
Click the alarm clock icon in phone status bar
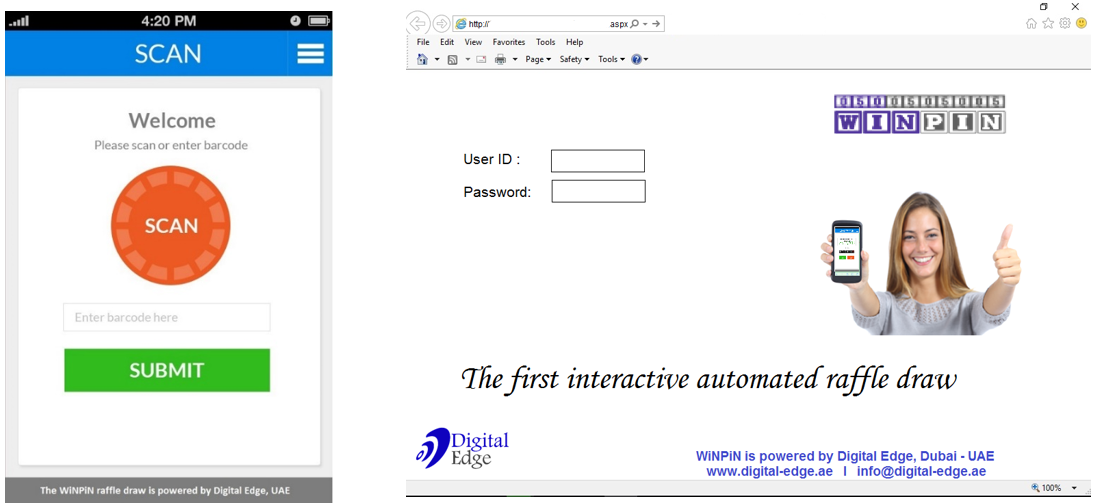[295, 21]
